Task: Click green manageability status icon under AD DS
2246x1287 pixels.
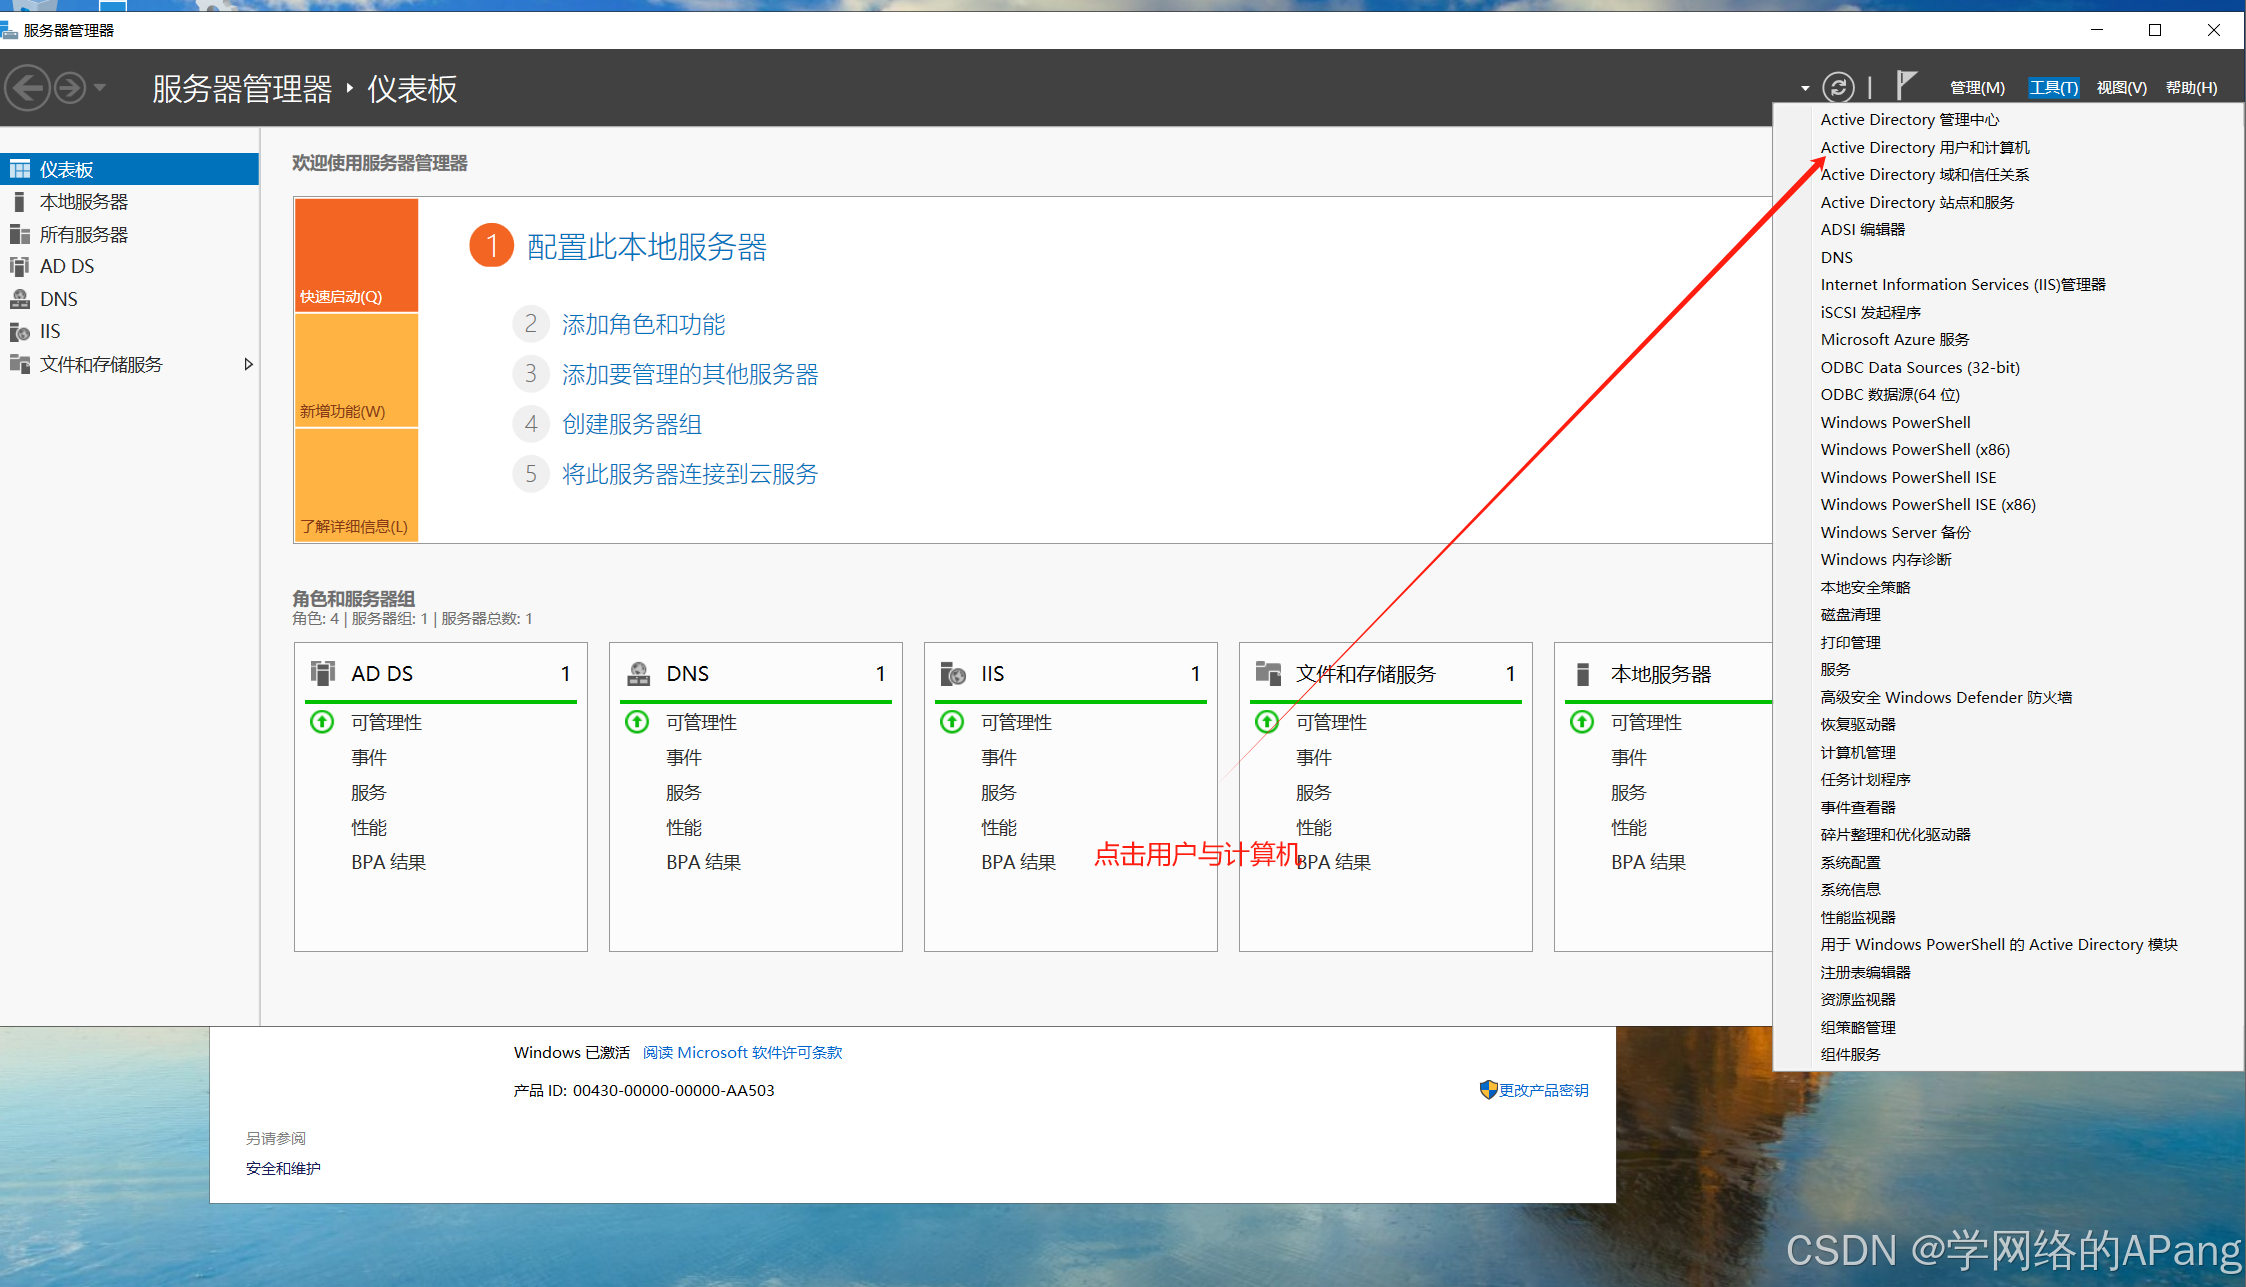Action: pos(322,722)
